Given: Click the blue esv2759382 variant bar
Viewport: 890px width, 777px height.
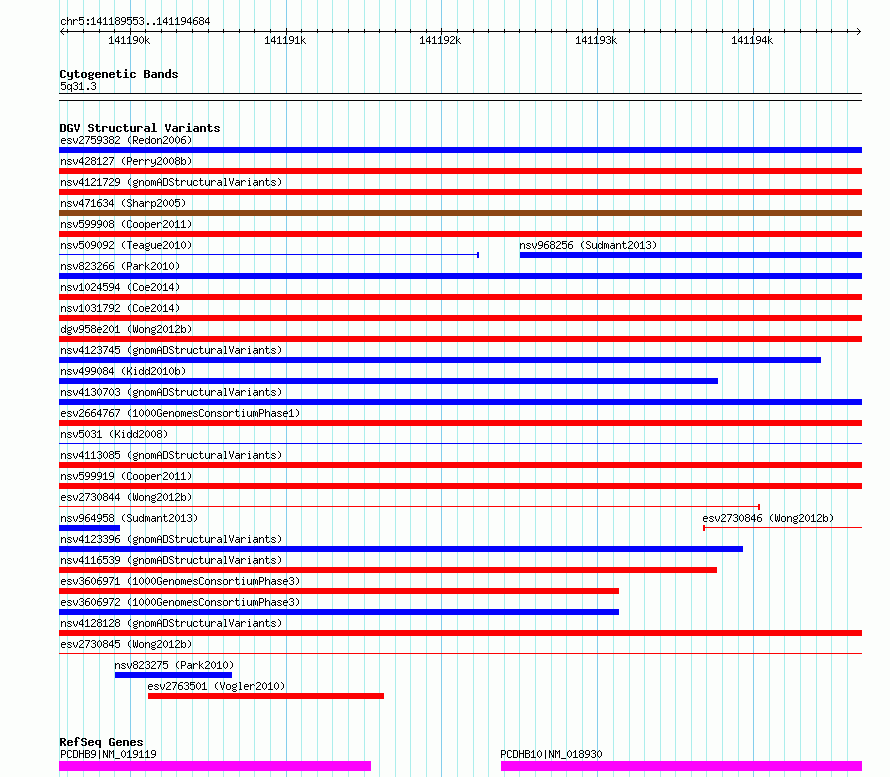Looking at the screenshot, I should pos(460,150).
